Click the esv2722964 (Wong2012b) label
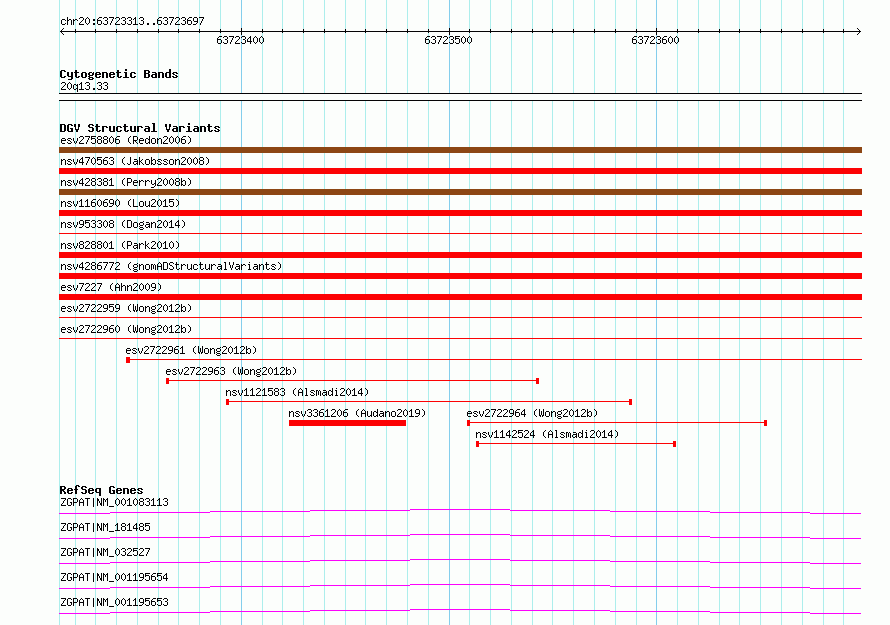 (532, 413)
